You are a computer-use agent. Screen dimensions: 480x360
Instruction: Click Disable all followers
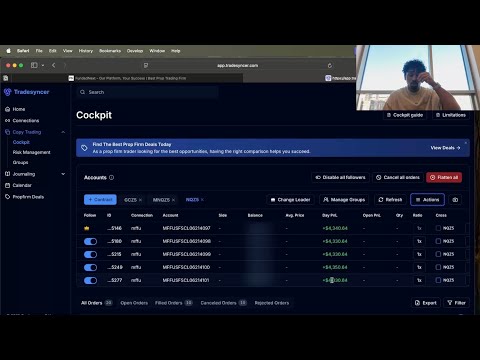340,177
